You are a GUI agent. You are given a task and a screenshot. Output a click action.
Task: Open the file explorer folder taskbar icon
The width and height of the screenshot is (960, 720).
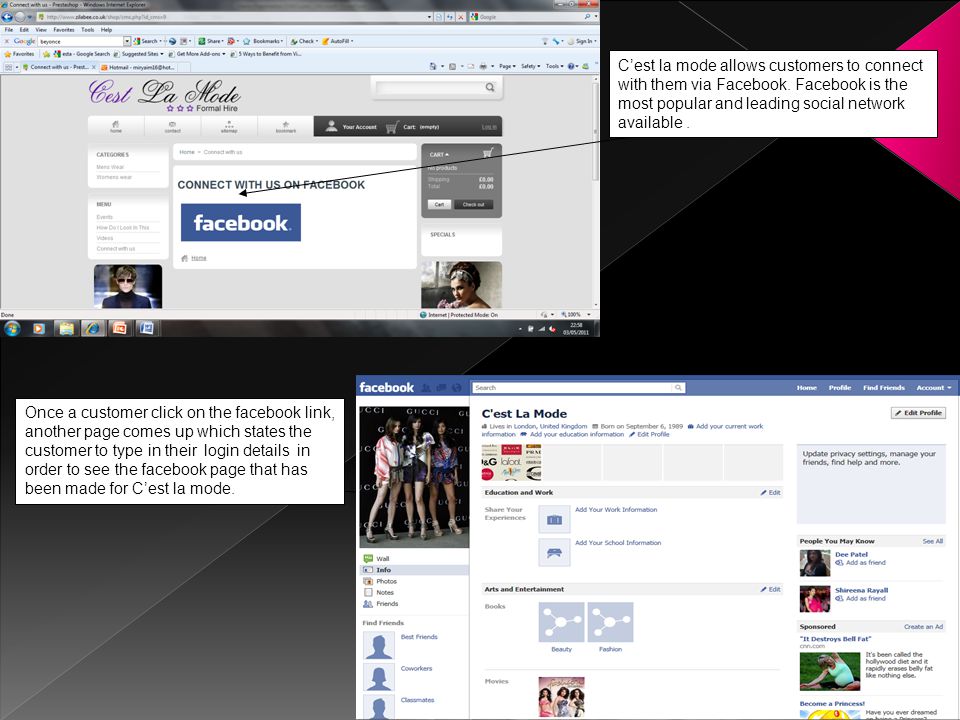(66, 329)
